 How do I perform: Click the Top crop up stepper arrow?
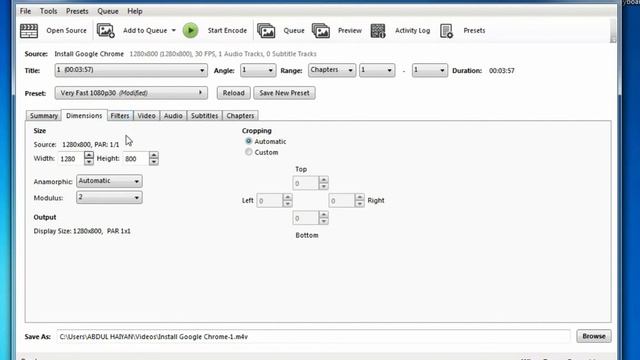[324, 180]
